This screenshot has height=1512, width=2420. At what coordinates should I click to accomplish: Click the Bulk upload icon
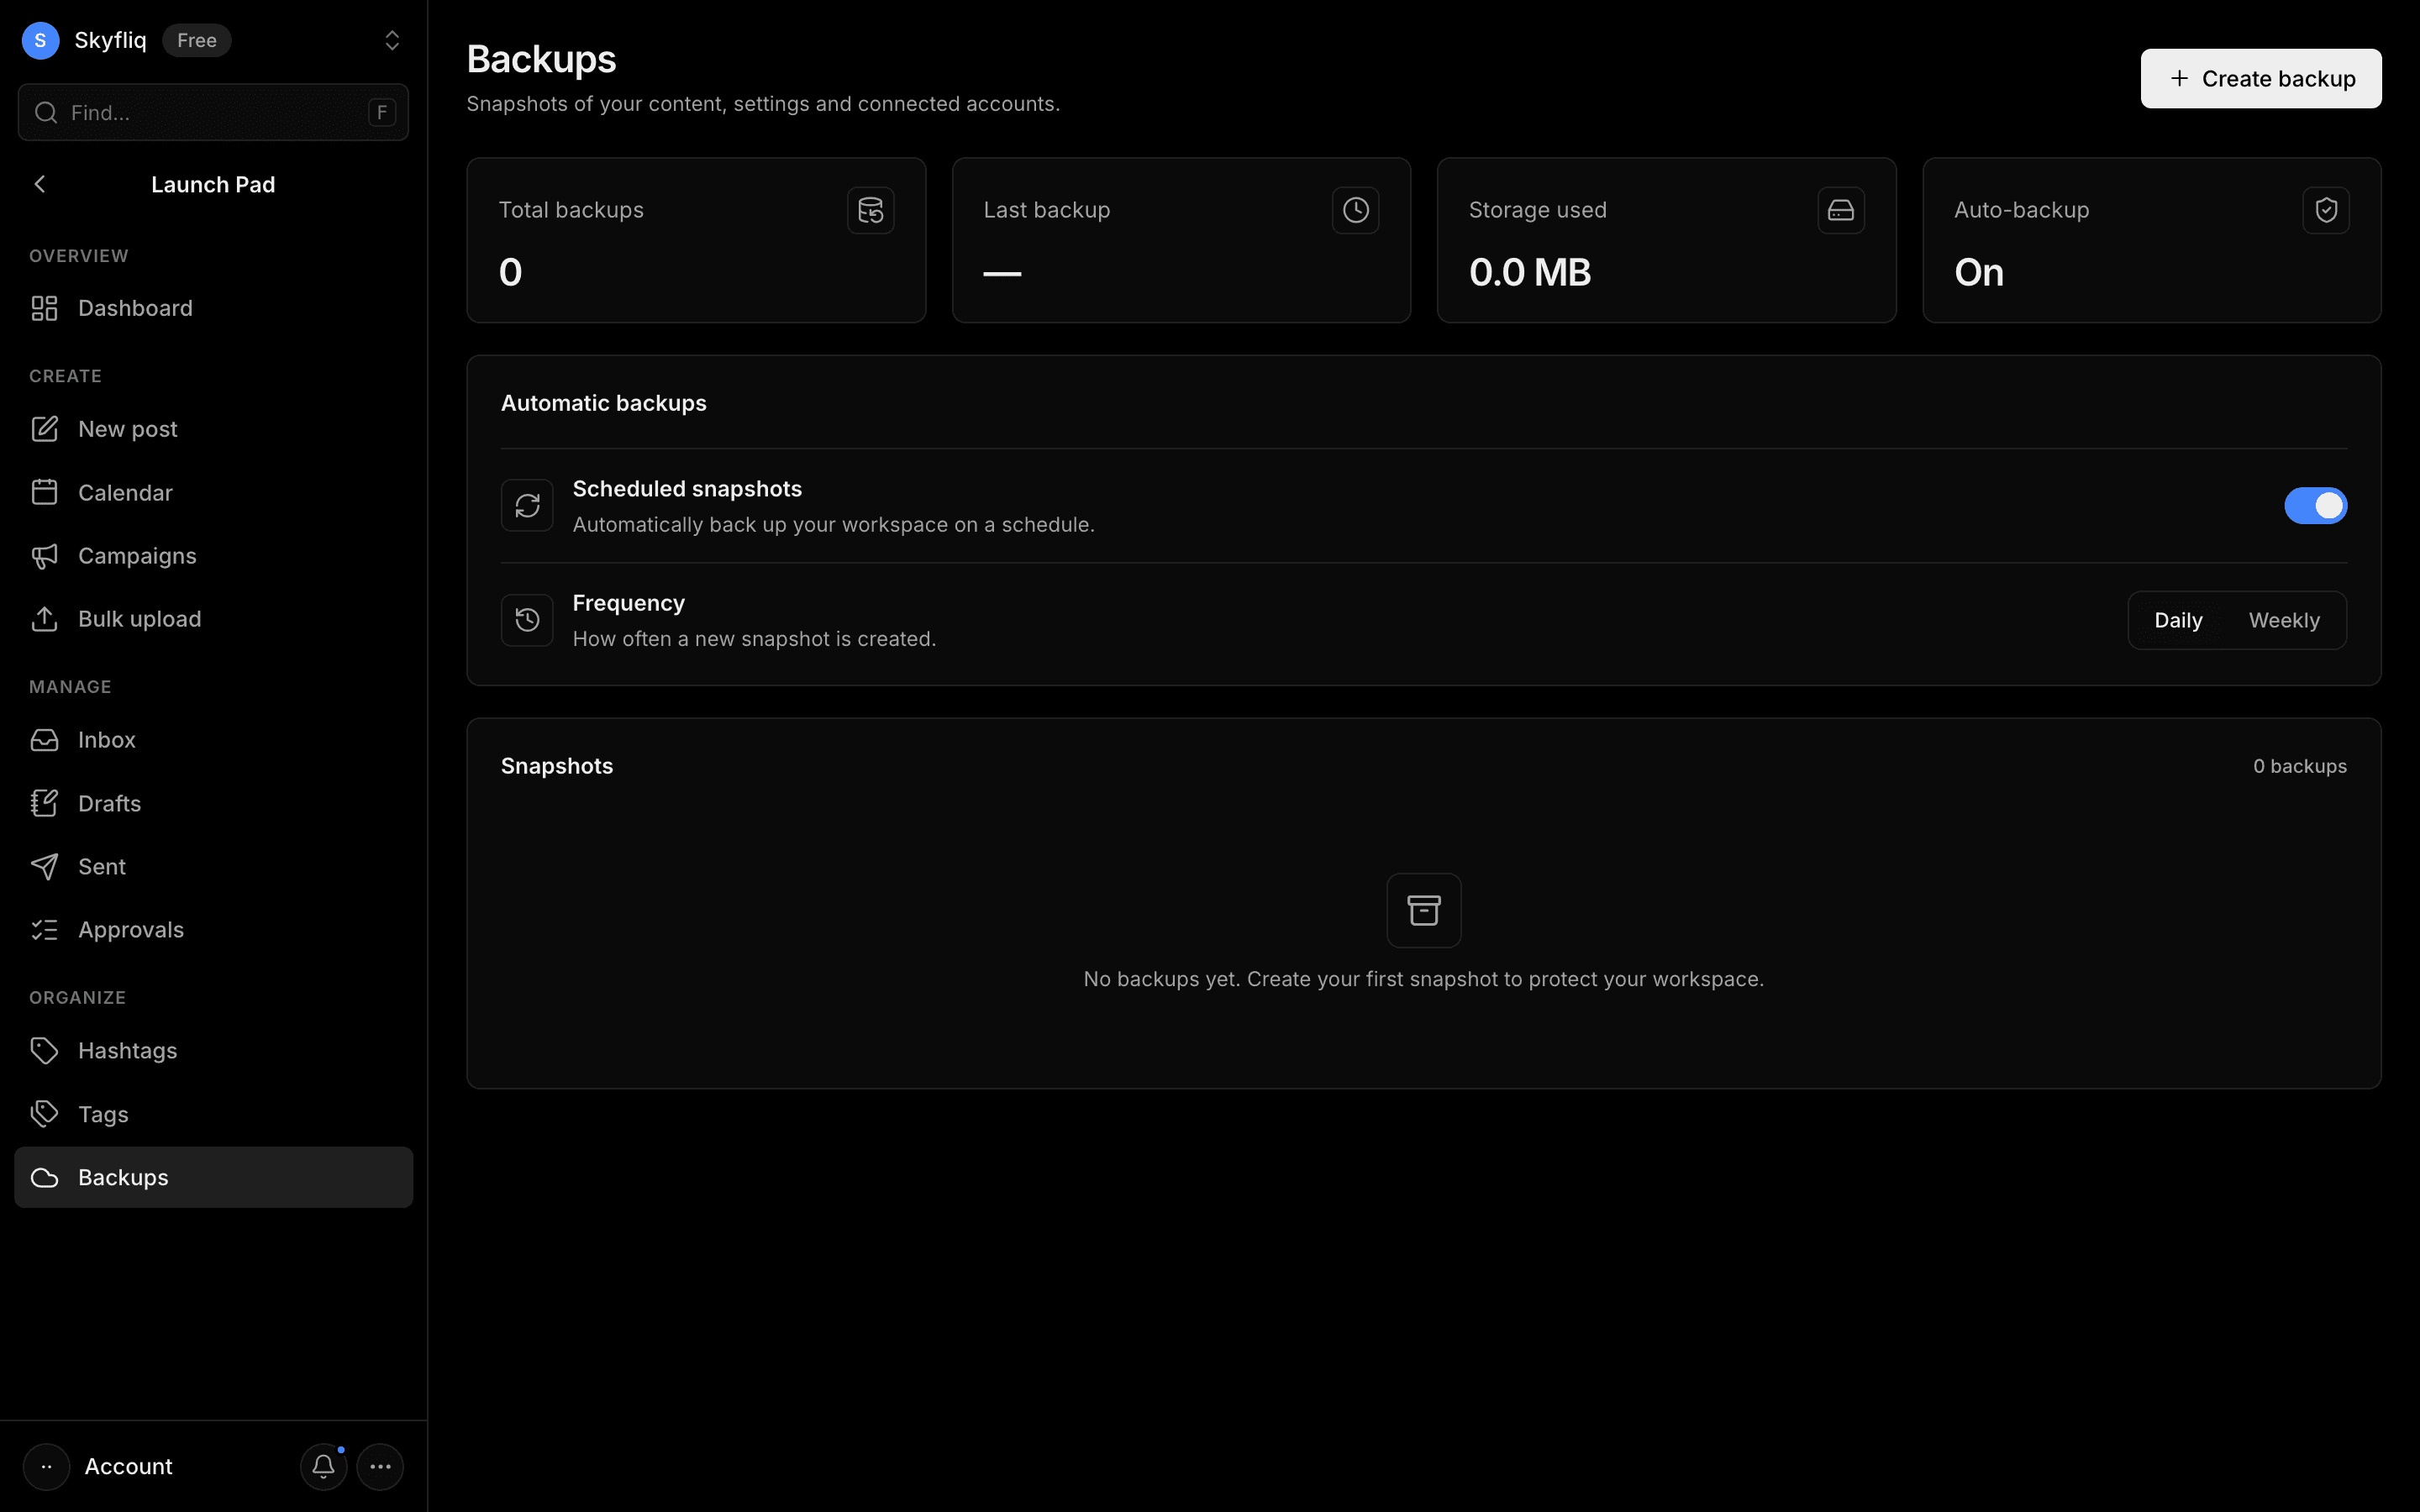44,619
